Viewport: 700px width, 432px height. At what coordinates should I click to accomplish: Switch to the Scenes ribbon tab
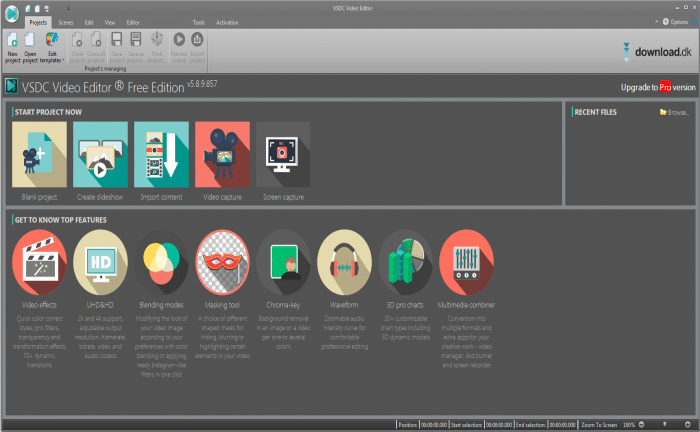(x=66, y=22)
